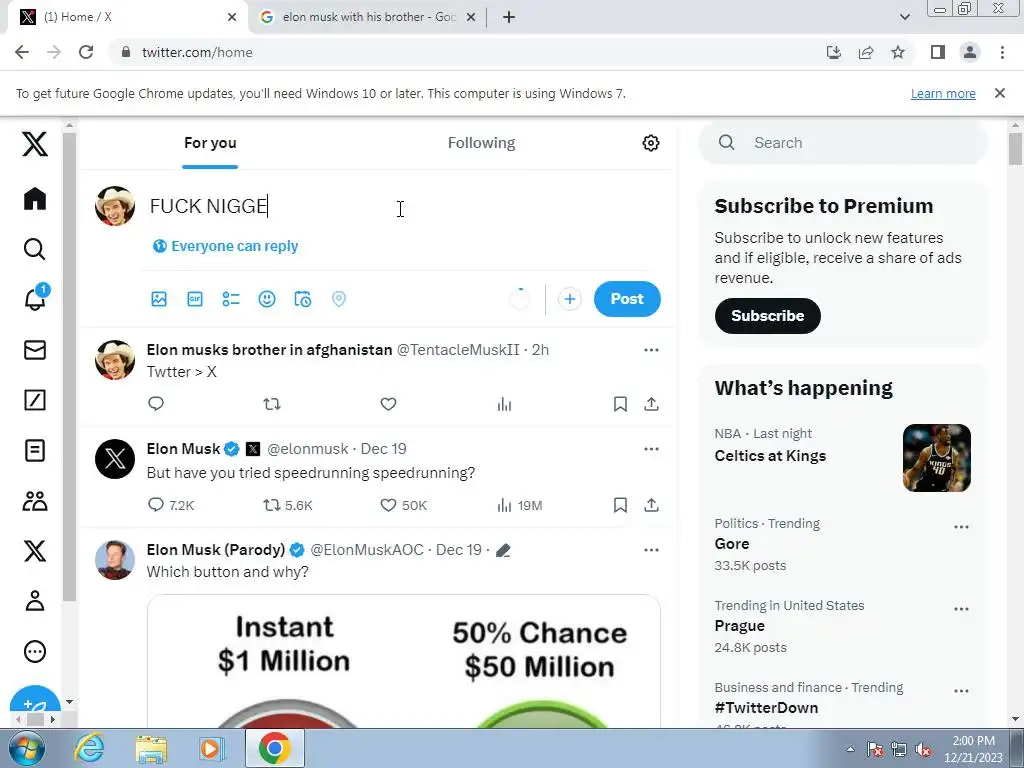Bookmark this page with star icon
Screen dimensions: 1024x768
point(898,52)
